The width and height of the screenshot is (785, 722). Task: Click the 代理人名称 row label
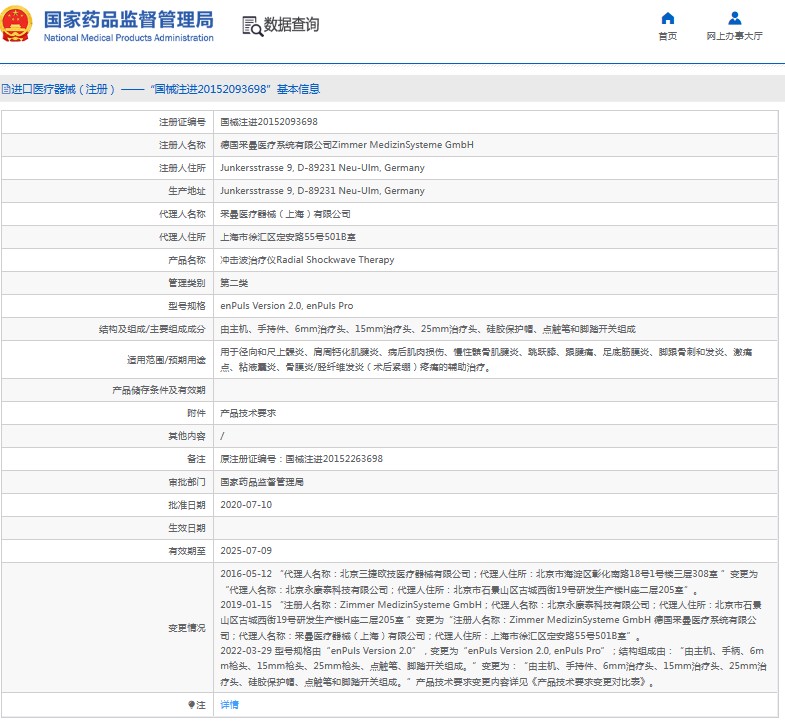(182, 214)
